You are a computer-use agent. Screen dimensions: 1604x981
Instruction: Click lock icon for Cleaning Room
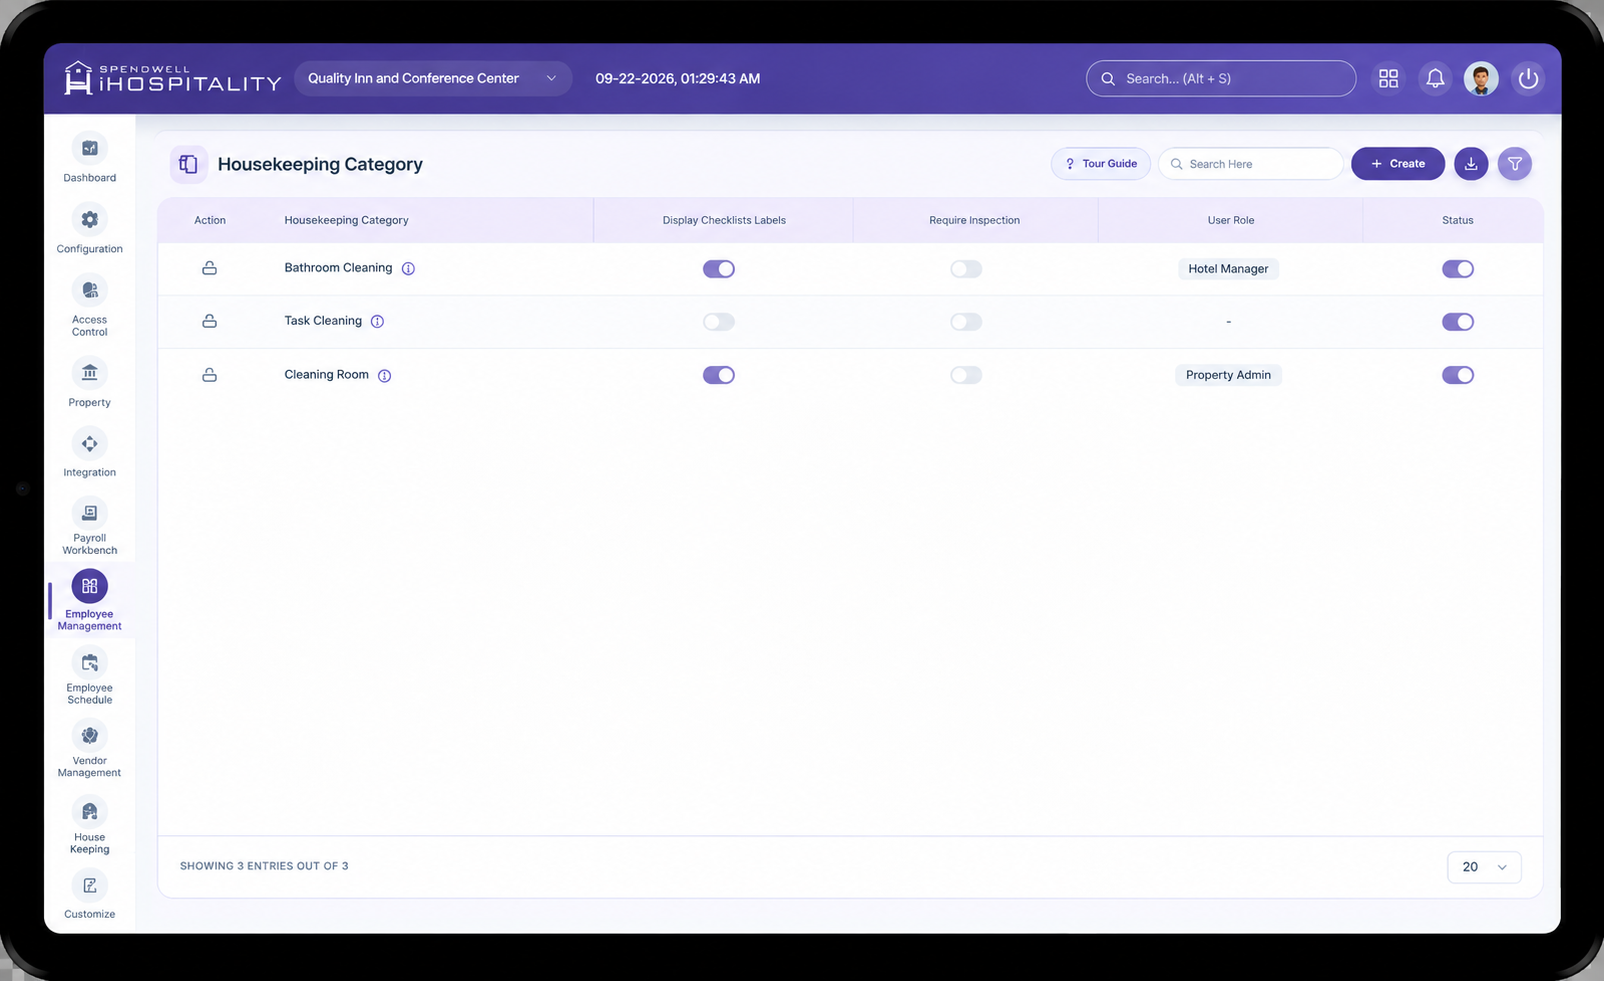(x=209, y=375)
